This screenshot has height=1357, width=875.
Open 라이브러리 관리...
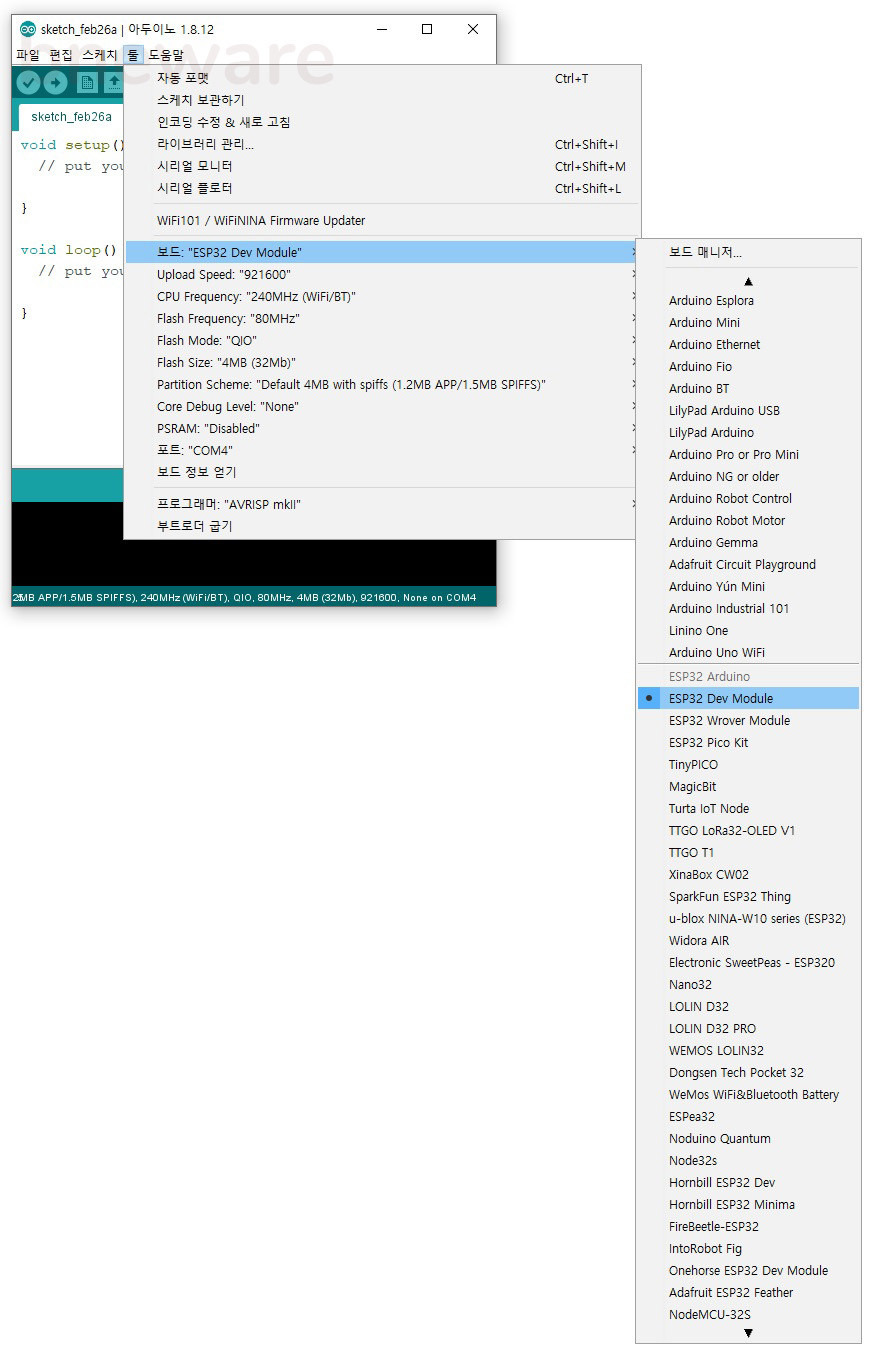(382, 144)
